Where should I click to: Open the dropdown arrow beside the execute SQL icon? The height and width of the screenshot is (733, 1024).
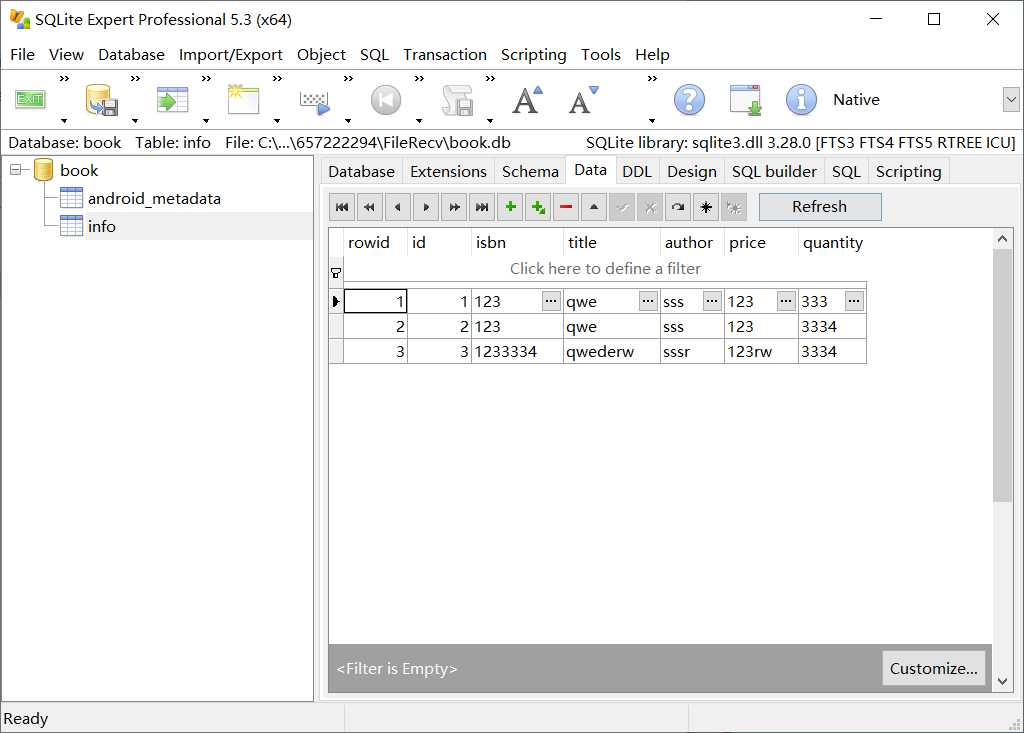pos(348,121)
